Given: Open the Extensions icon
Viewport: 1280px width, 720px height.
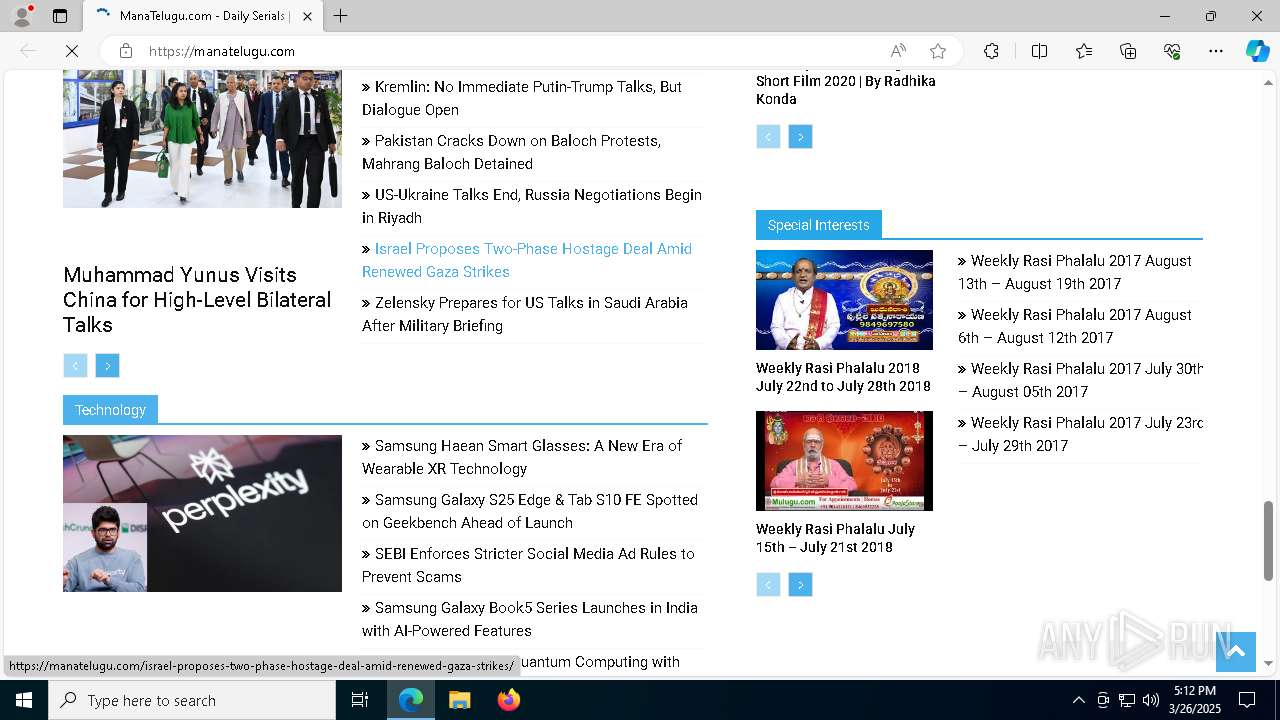Looking at the screenshot, I should 991,51.
